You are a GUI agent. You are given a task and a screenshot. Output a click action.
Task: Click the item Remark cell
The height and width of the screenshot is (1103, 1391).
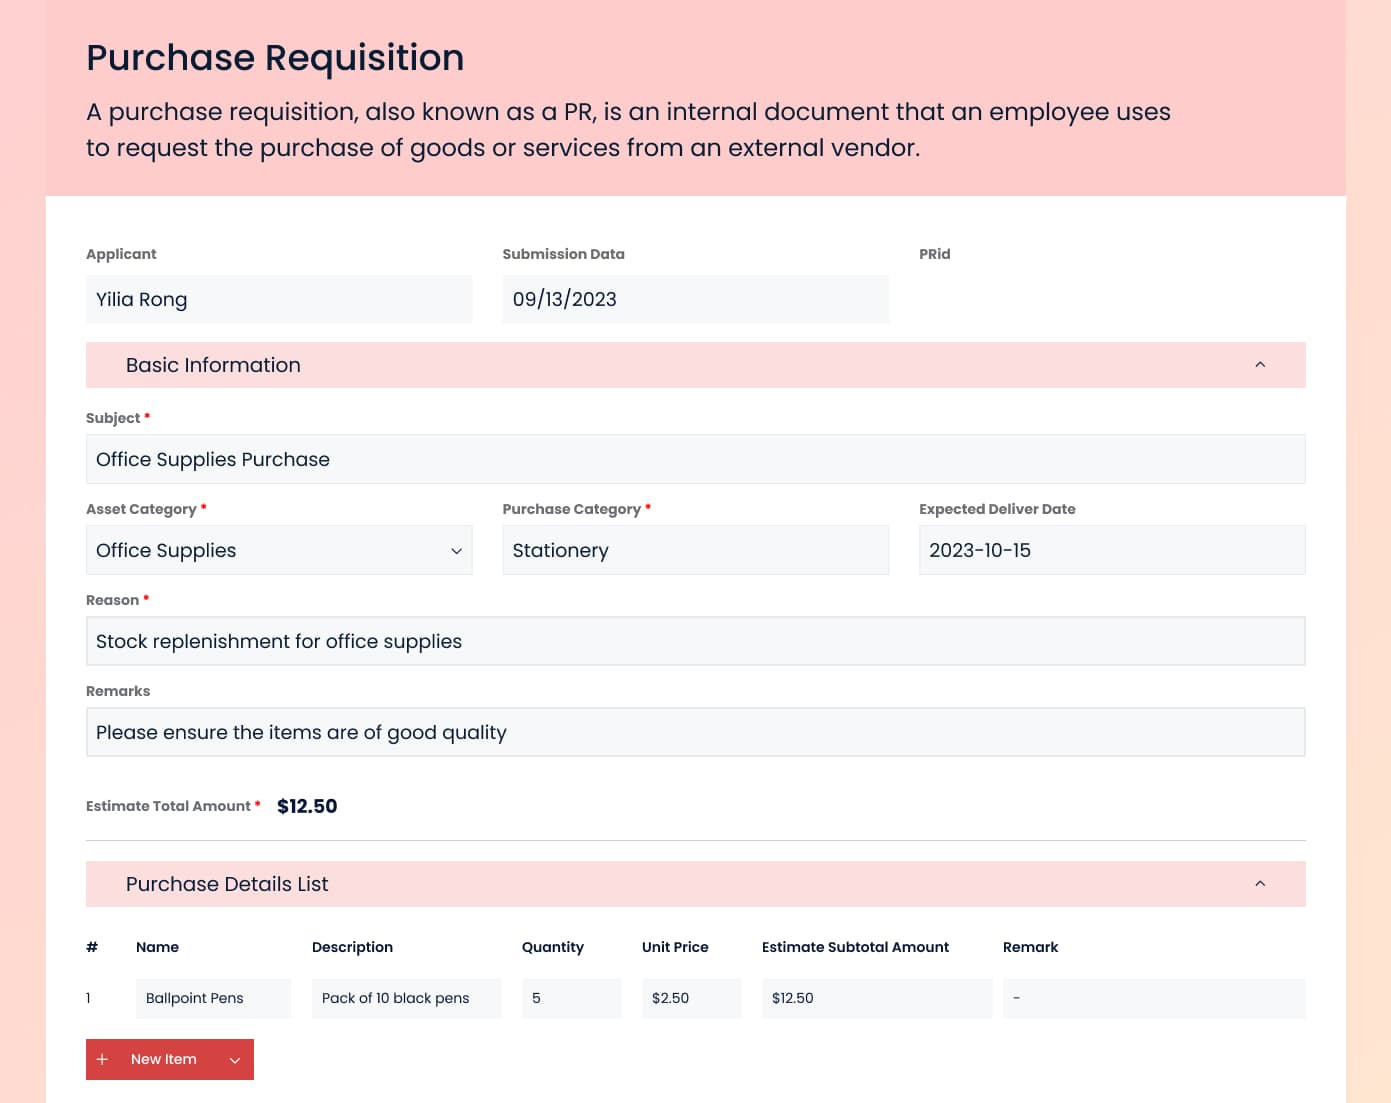pyautogui.click(x=1153, y=998)
